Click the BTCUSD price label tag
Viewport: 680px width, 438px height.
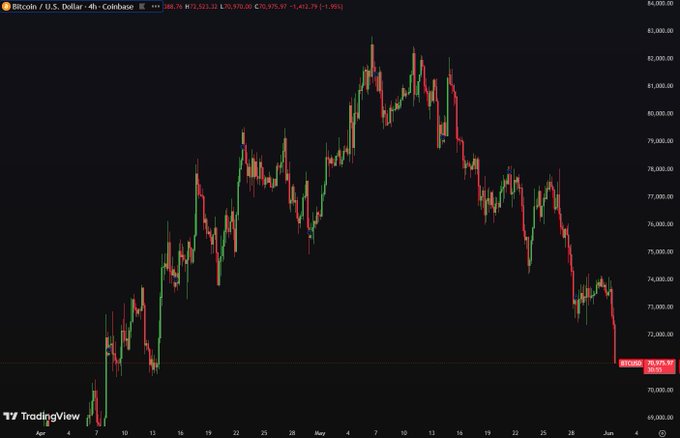(x=631, y=363)
